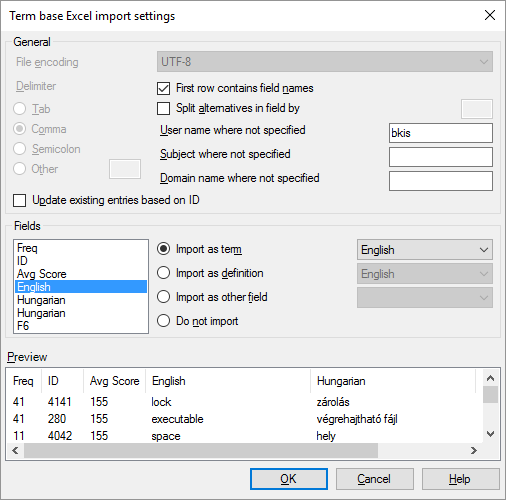The width and height of the screenshot is (506, 500).
Task: Choose Import as other field option
Action: point(163,297)
